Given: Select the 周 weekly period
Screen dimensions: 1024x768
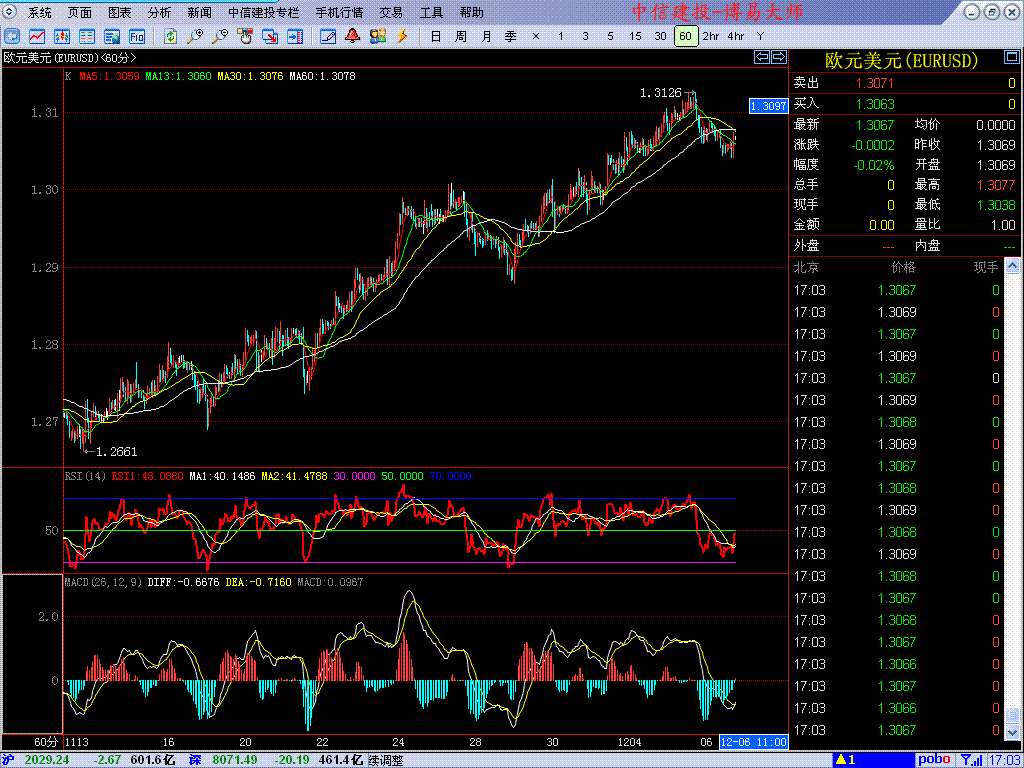Looking at the screenshot, I should coord(460,37).
